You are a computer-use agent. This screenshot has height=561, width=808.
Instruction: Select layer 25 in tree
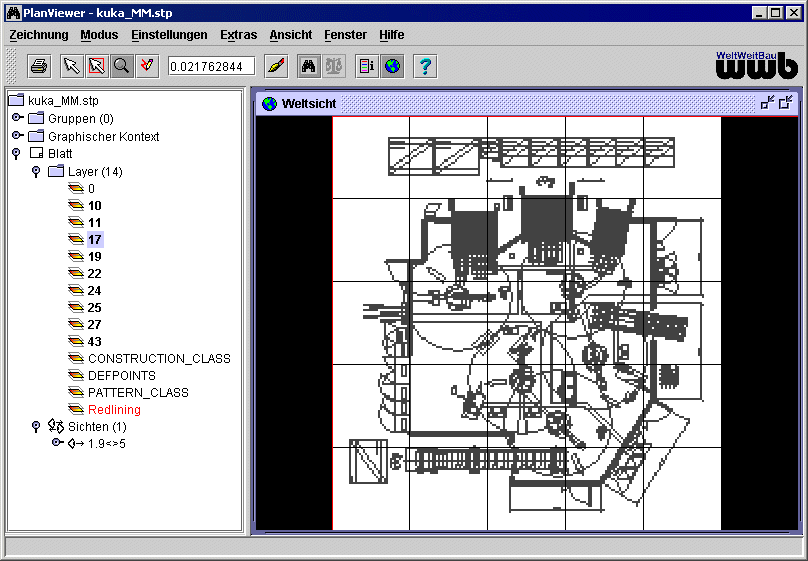point(94,308)
